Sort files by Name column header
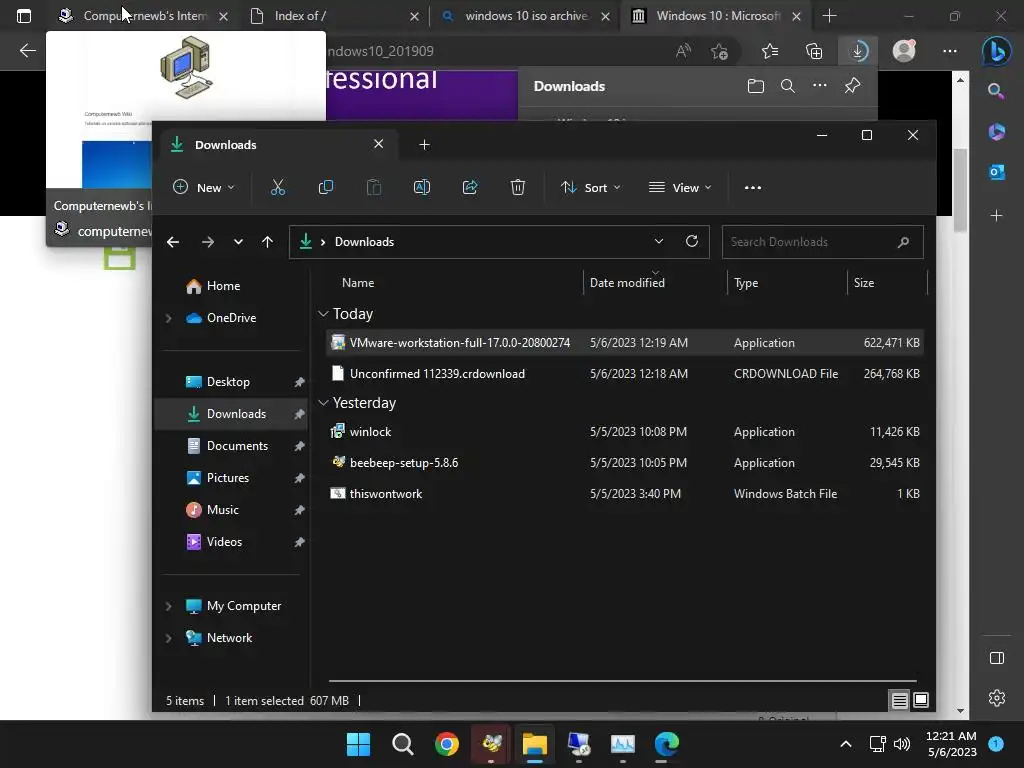Image resolution: width=1024 pixels, height=768 pixels. (x=358, y=283)
